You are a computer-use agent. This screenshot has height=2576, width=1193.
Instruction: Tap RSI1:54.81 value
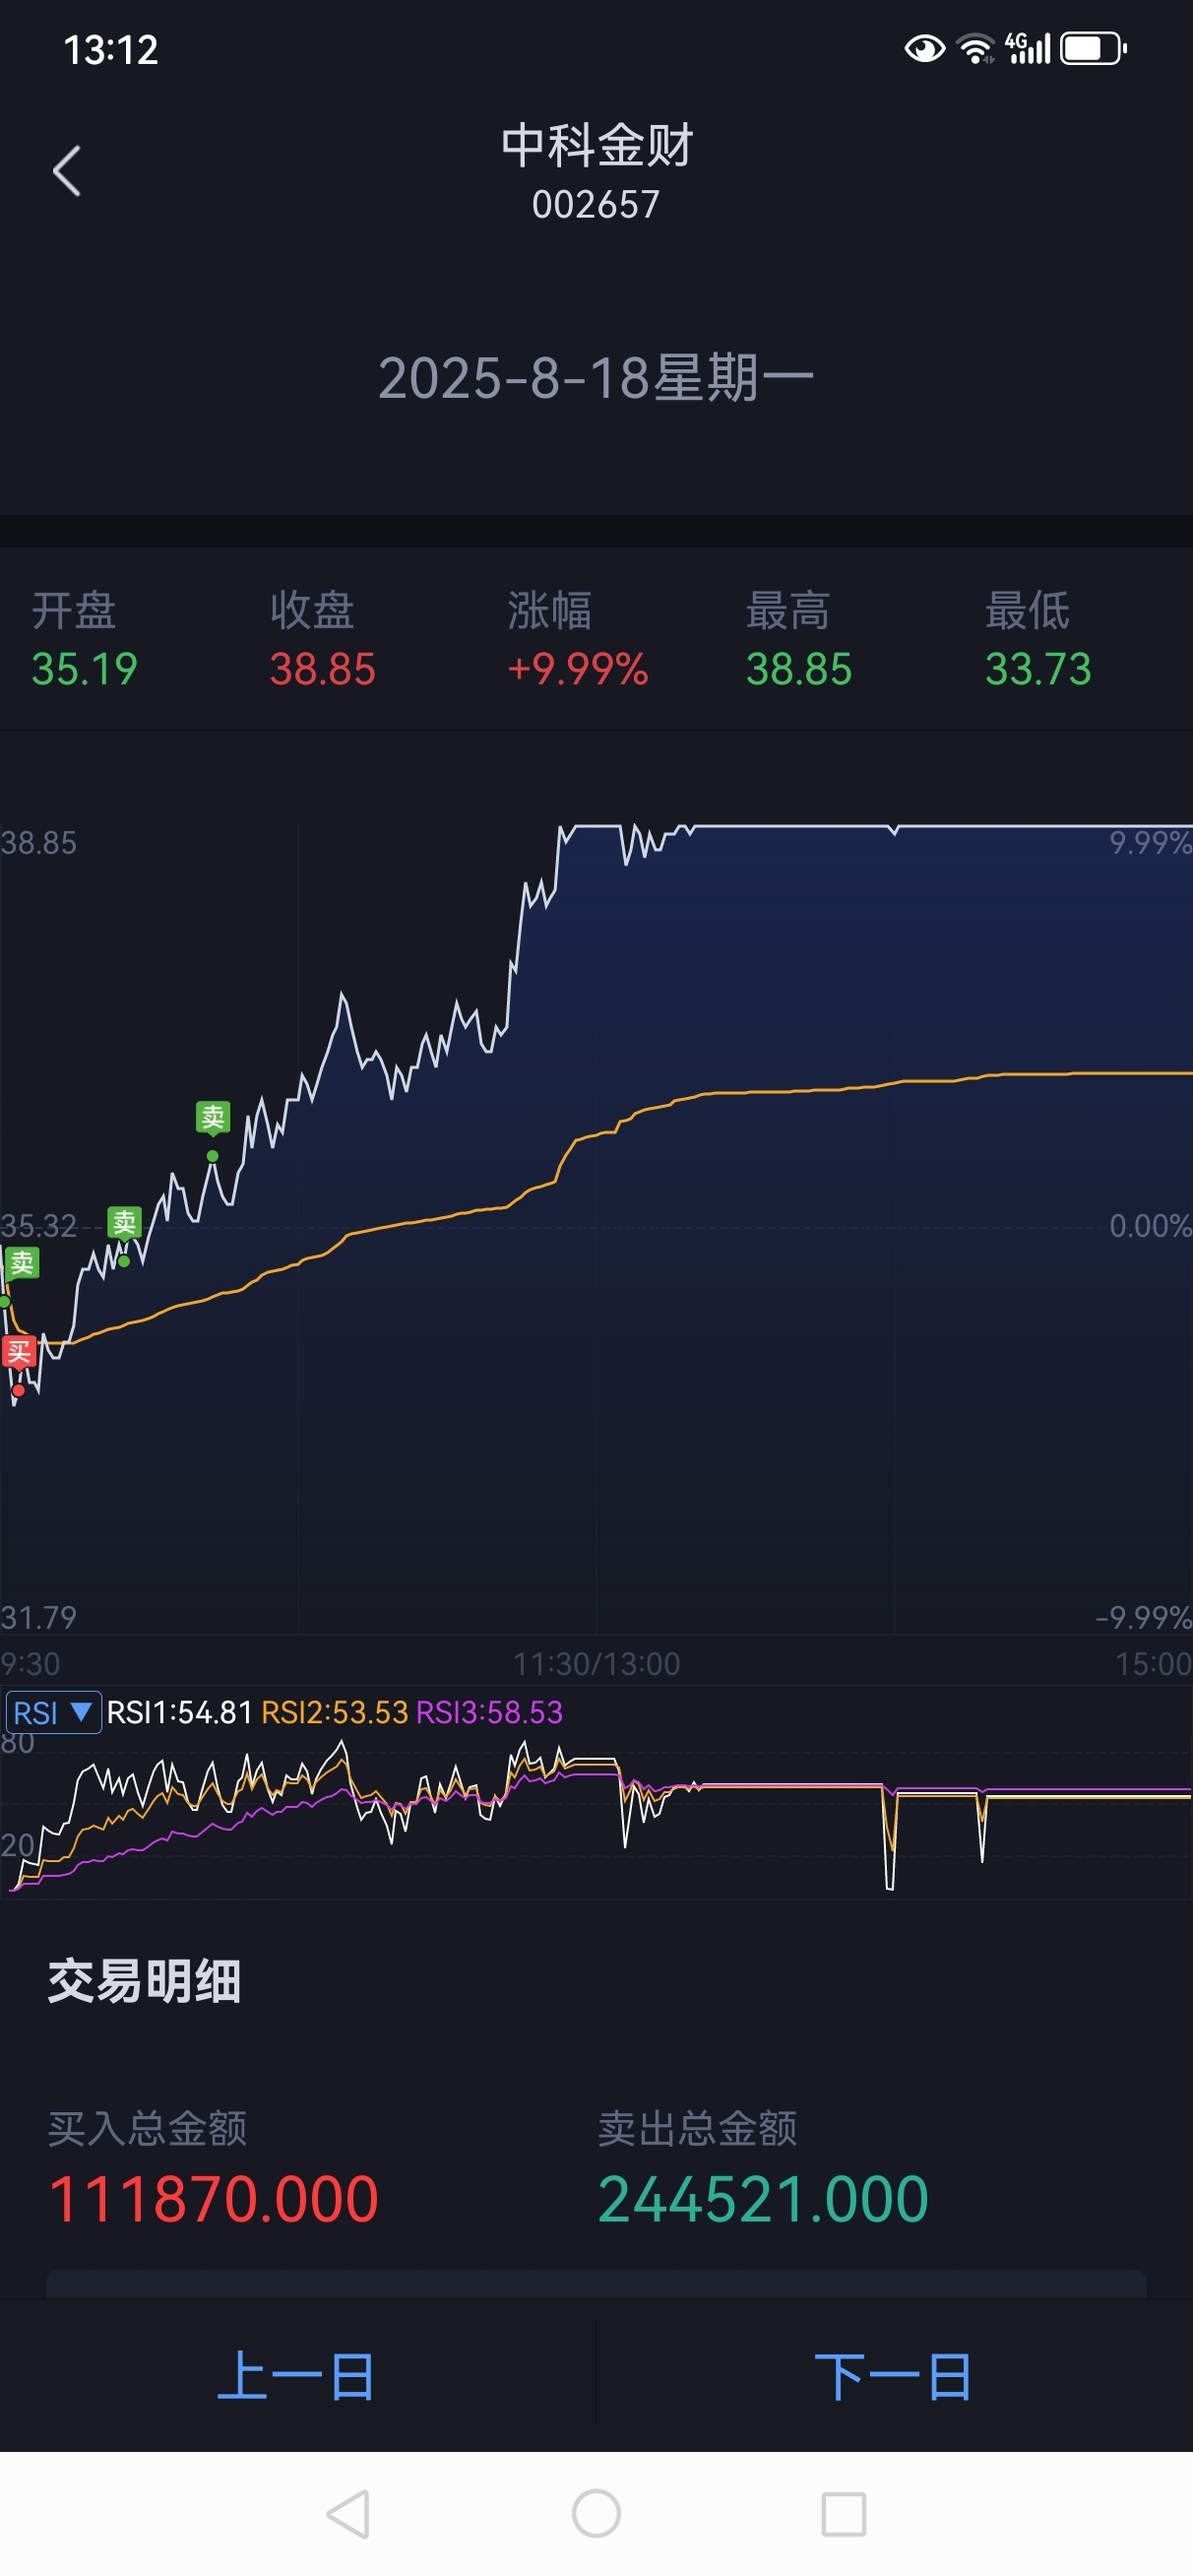pos(179,1713)
